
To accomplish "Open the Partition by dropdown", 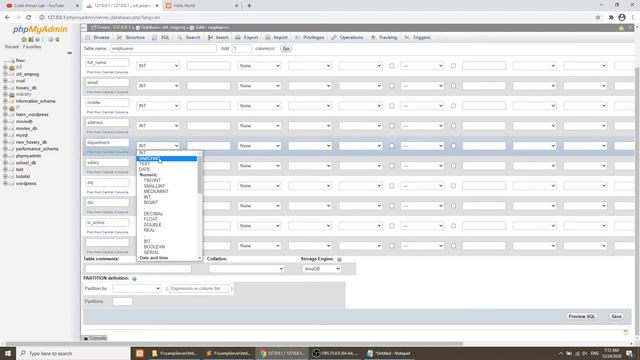I will (136, 289).
